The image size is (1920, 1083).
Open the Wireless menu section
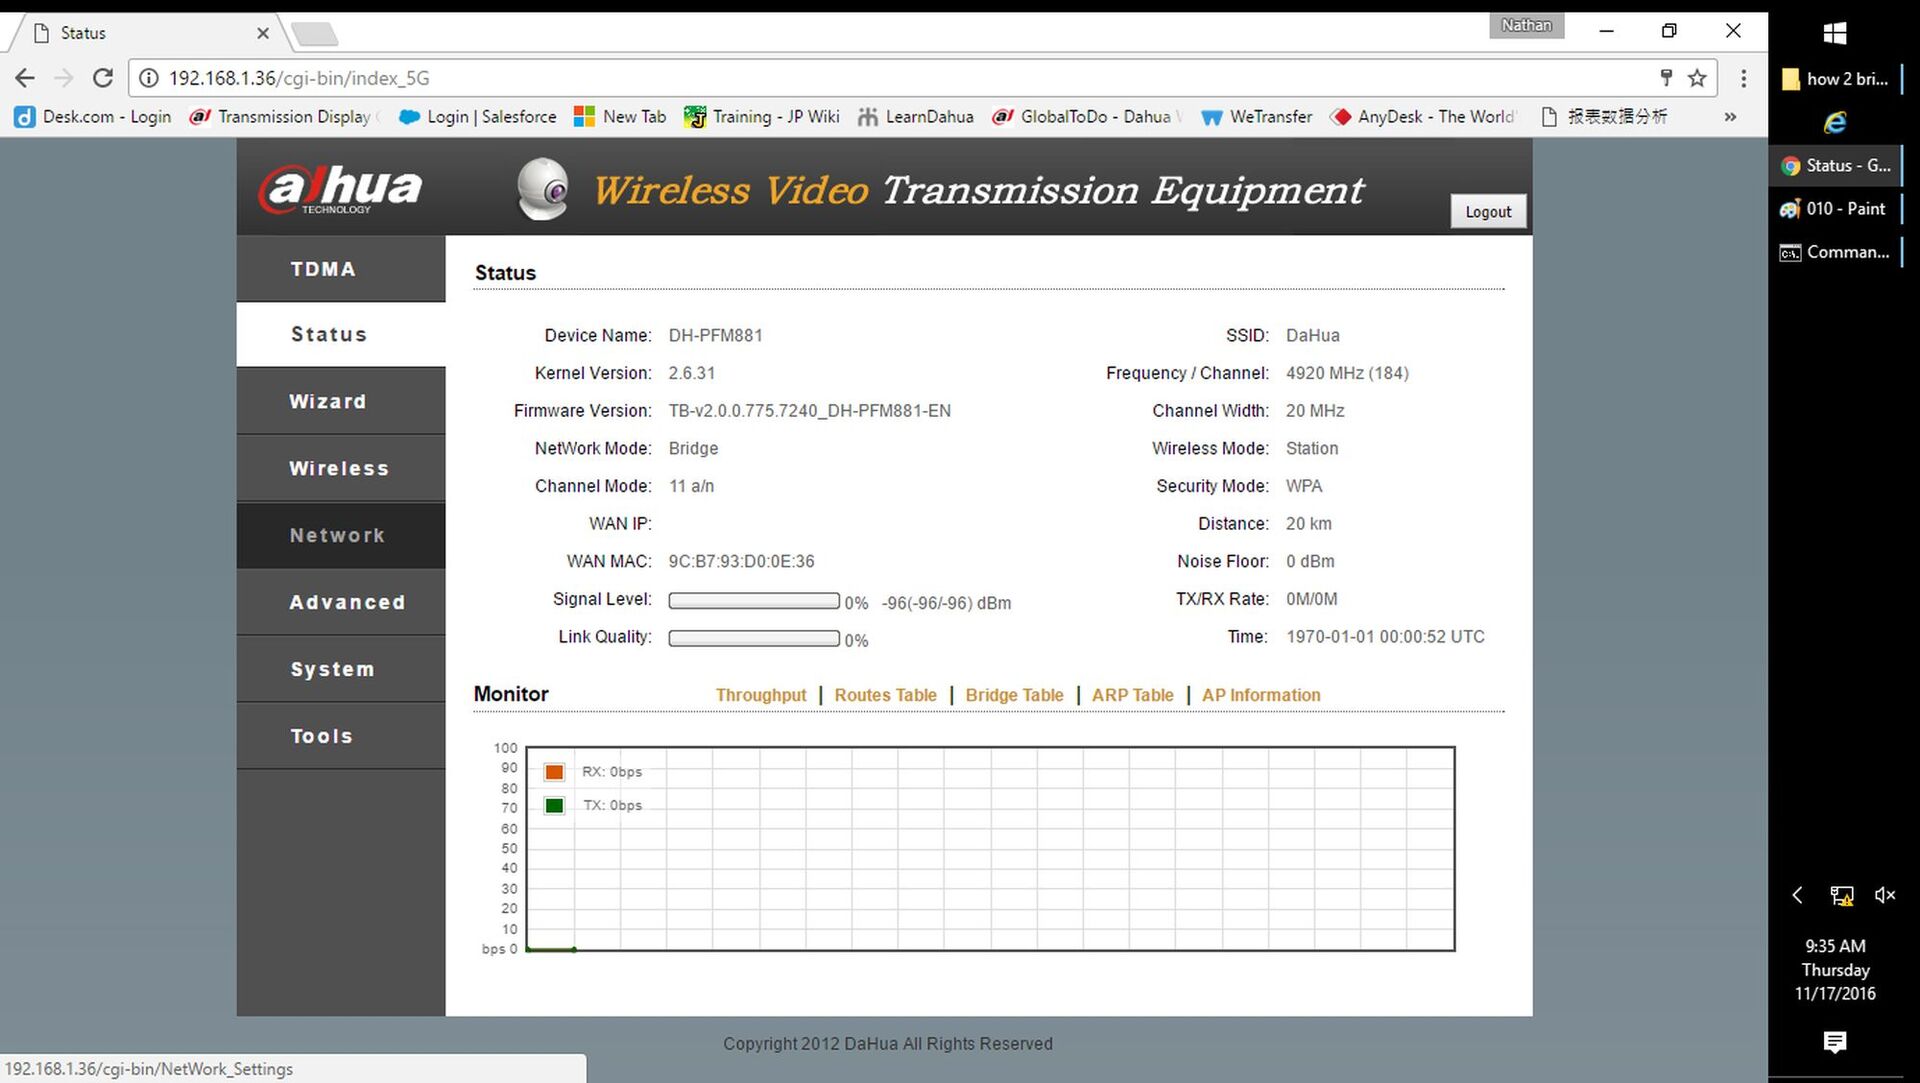click(339, 468)
